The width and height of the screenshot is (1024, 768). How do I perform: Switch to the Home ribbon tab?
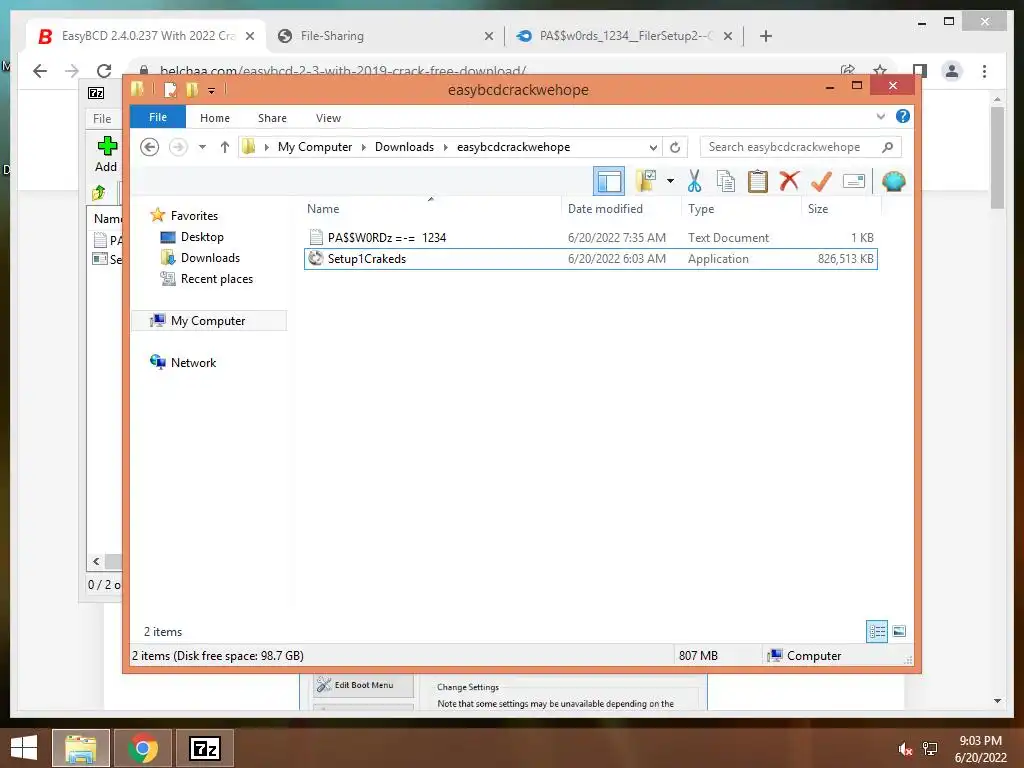[215, 118]
